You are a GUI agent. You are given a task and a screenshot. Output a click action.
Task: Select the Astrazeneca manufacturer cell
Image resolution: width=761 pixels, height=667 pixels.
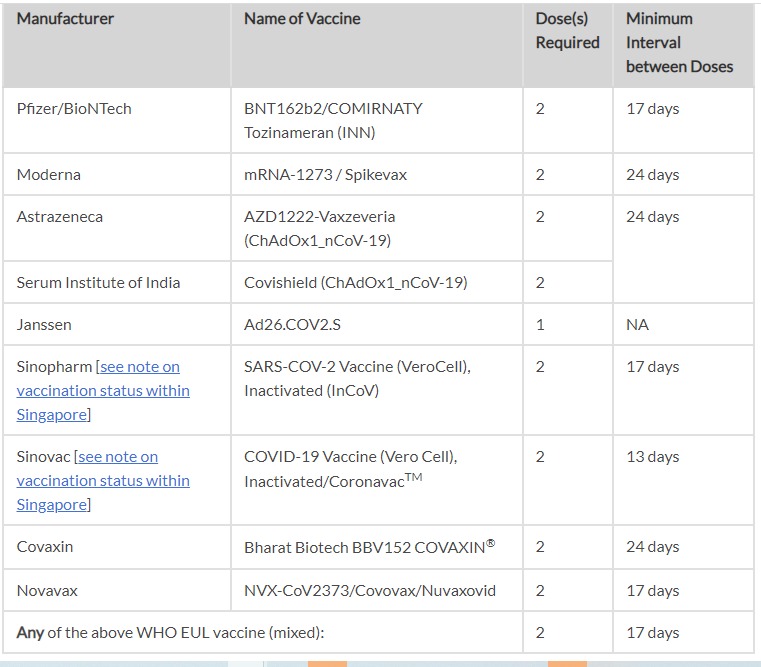pos(60,217)
